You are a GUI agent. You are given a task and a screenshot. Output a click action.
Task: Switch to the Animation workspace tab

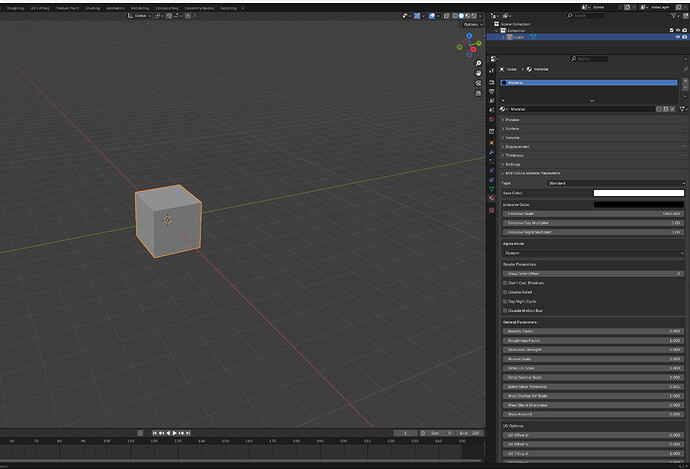[x=115, y=8]
